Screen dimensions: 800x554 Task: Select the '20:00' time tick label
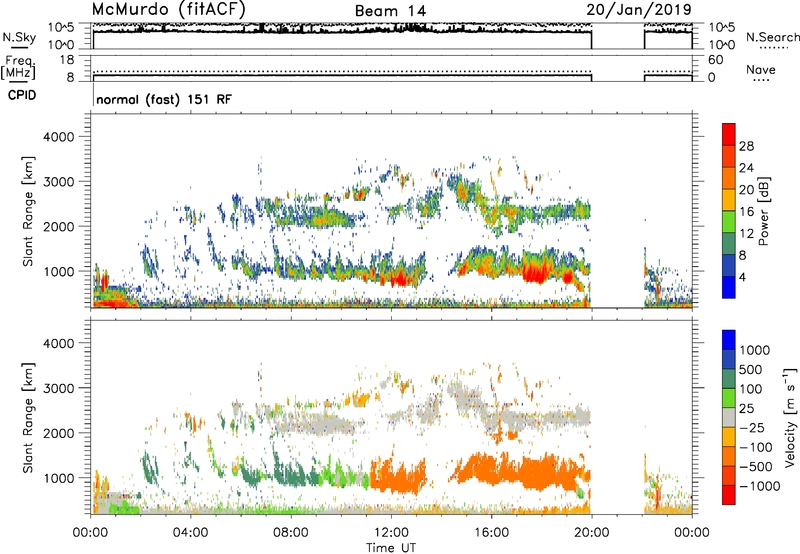591,533
